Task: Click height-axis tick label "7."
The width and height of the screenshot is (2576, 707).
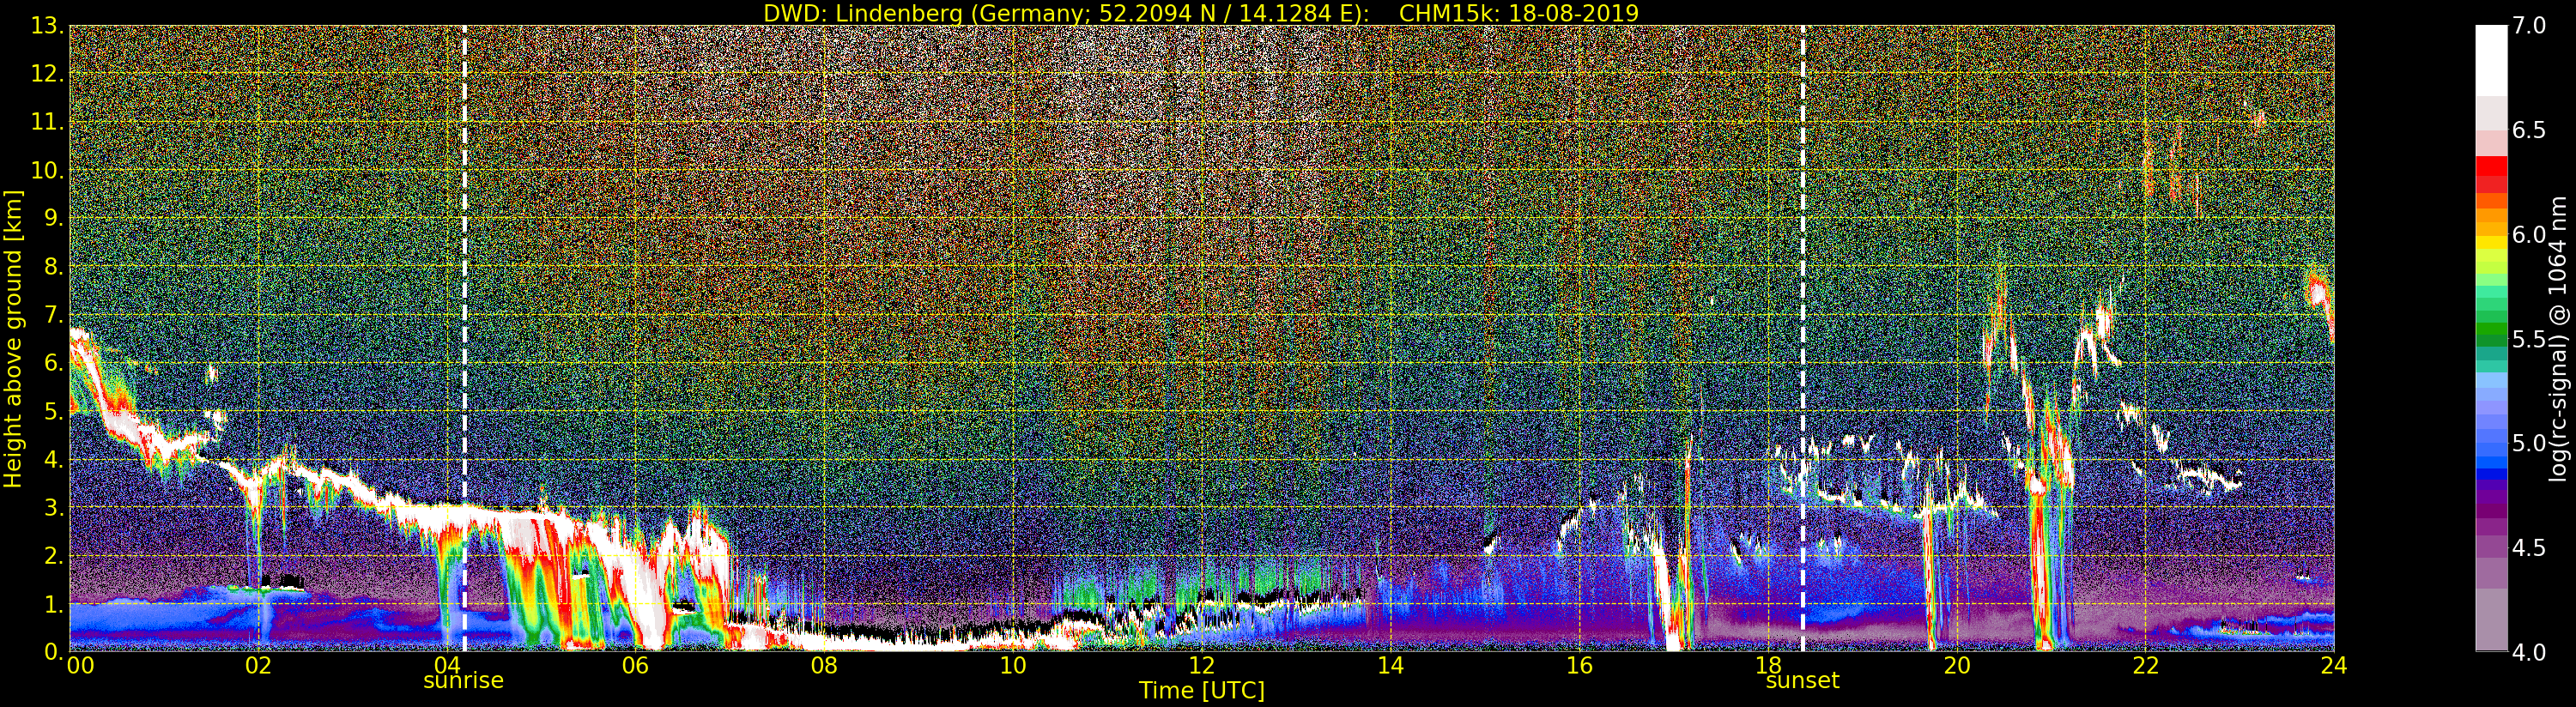Action: [x=53, y=315]
